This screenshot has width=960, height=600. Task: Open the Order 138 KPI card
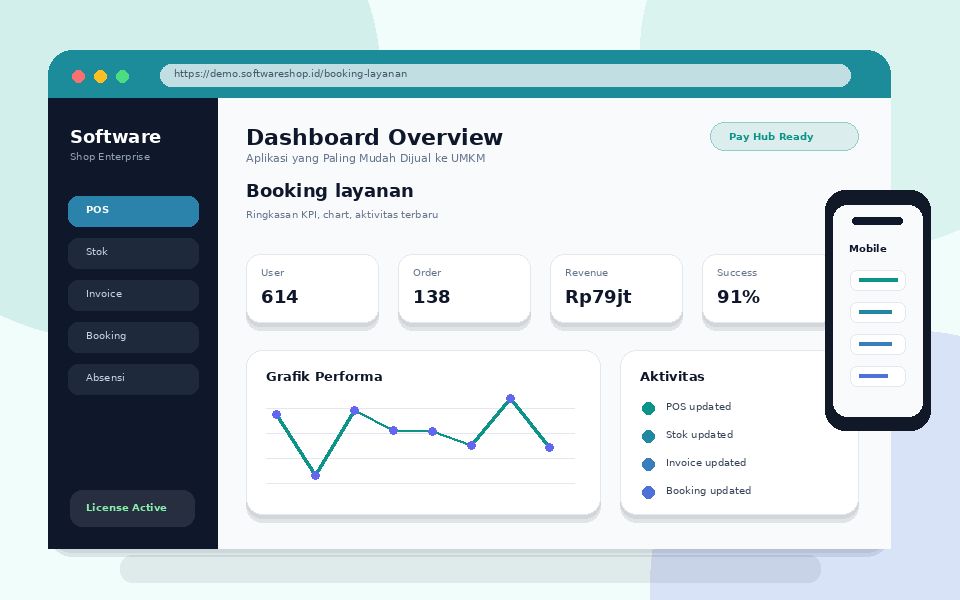click(464, 288)
